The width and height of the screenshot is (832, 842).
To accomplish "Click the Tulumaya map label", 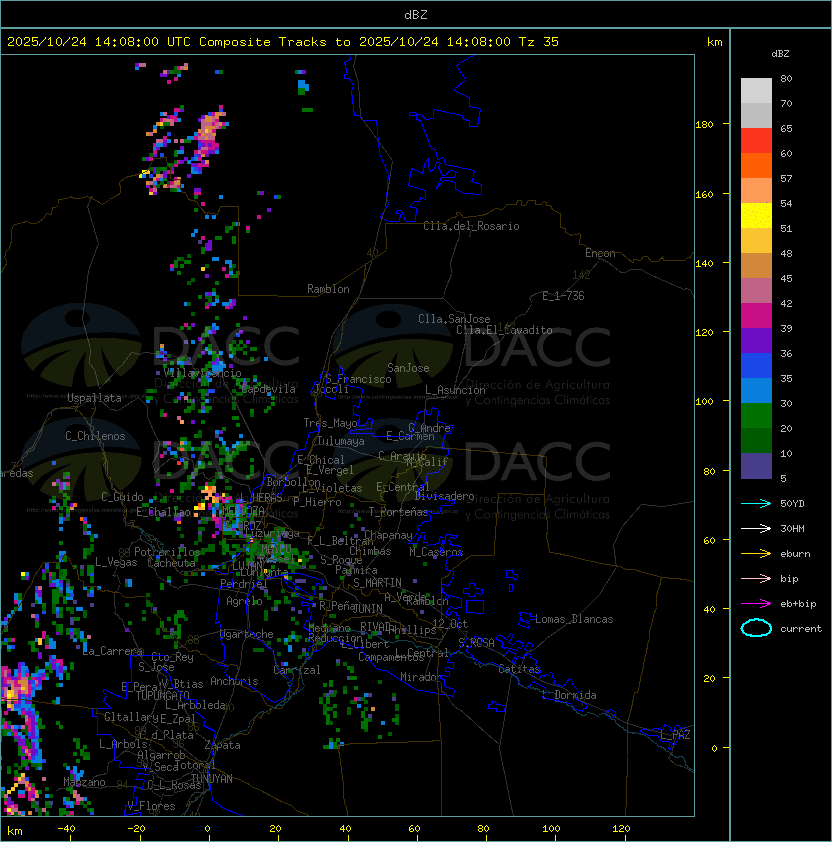I will (x=341, y=441).
